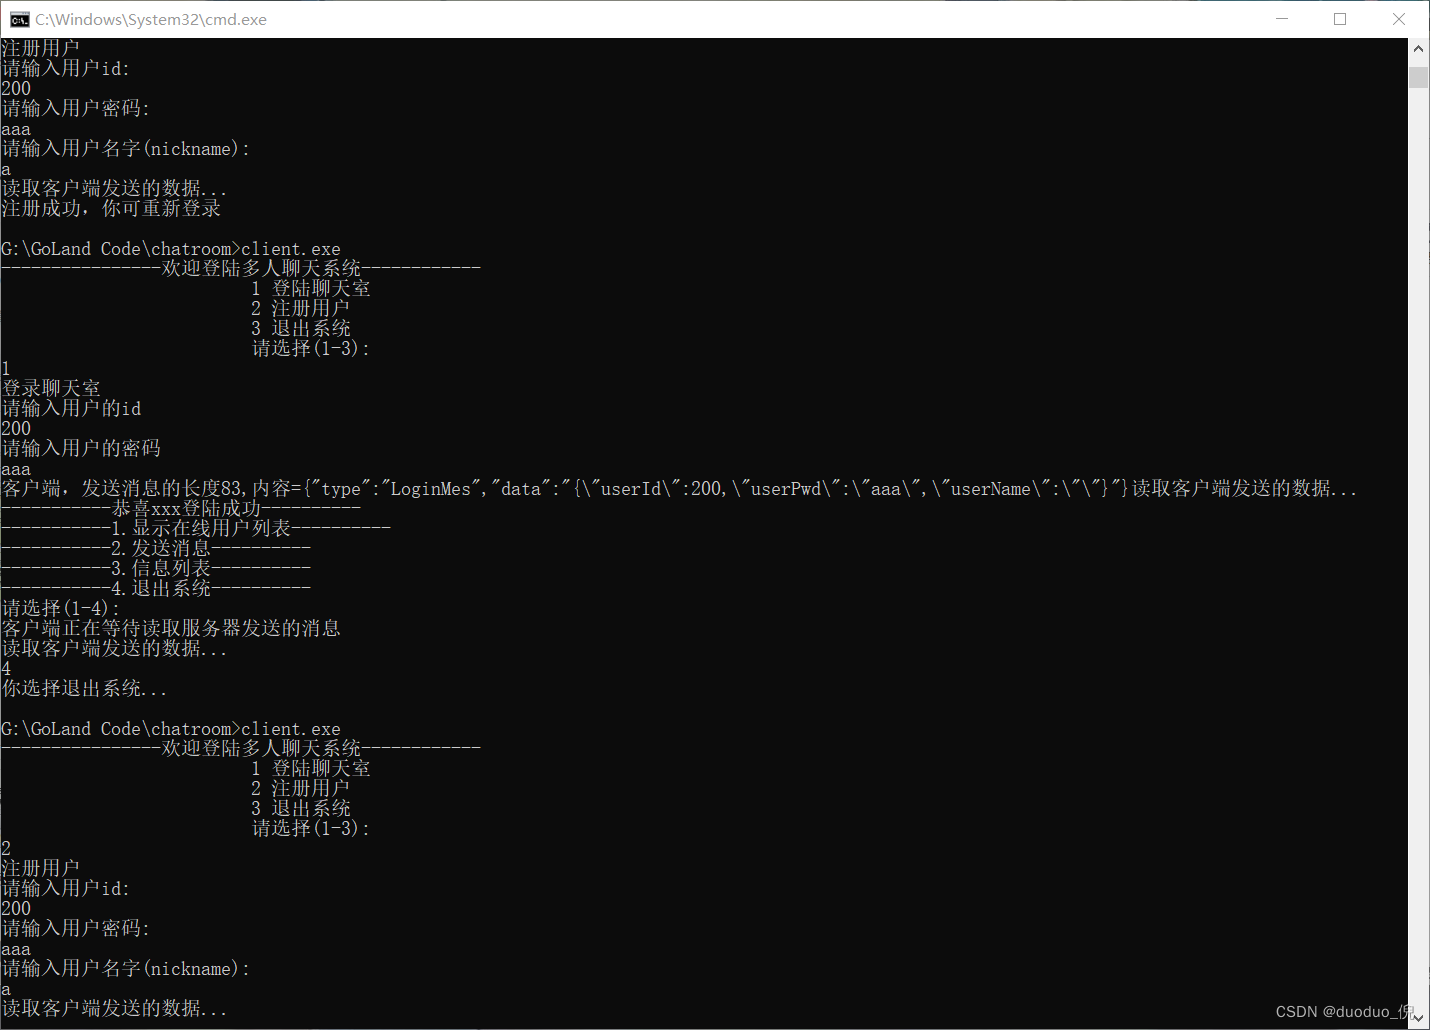The height and width of the screenshot is (1030, 1430).
Task: Click the cmd.exe icon in title bar
Action: tap(19, 19)
